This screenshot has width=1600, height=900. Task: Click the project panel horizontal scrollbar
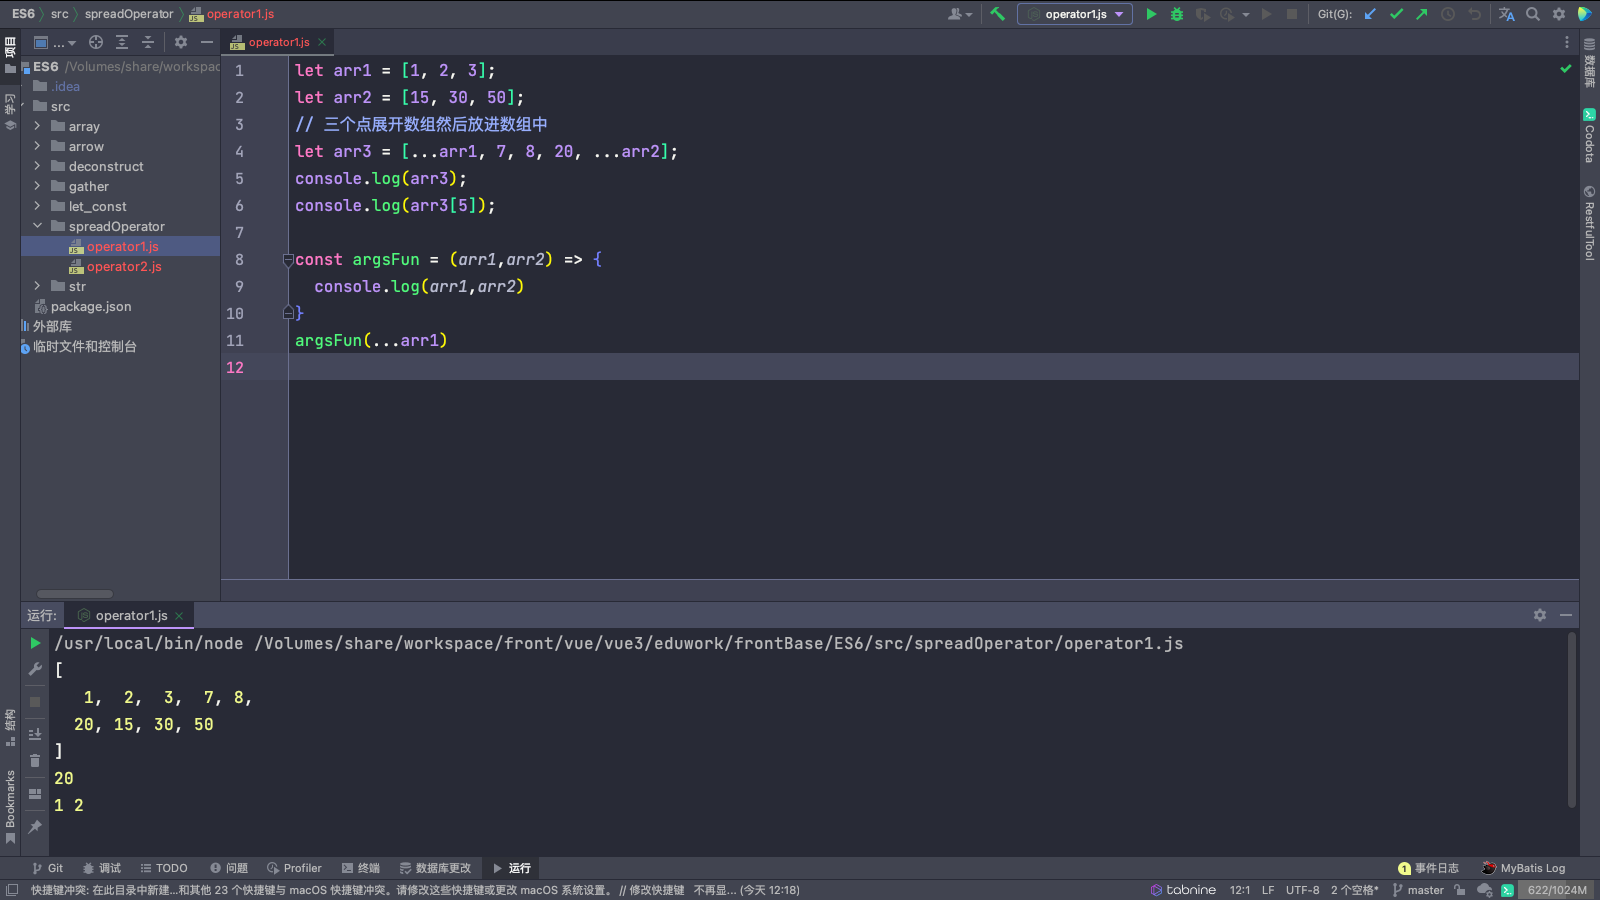pyautogui.click(x=75, y=593)
